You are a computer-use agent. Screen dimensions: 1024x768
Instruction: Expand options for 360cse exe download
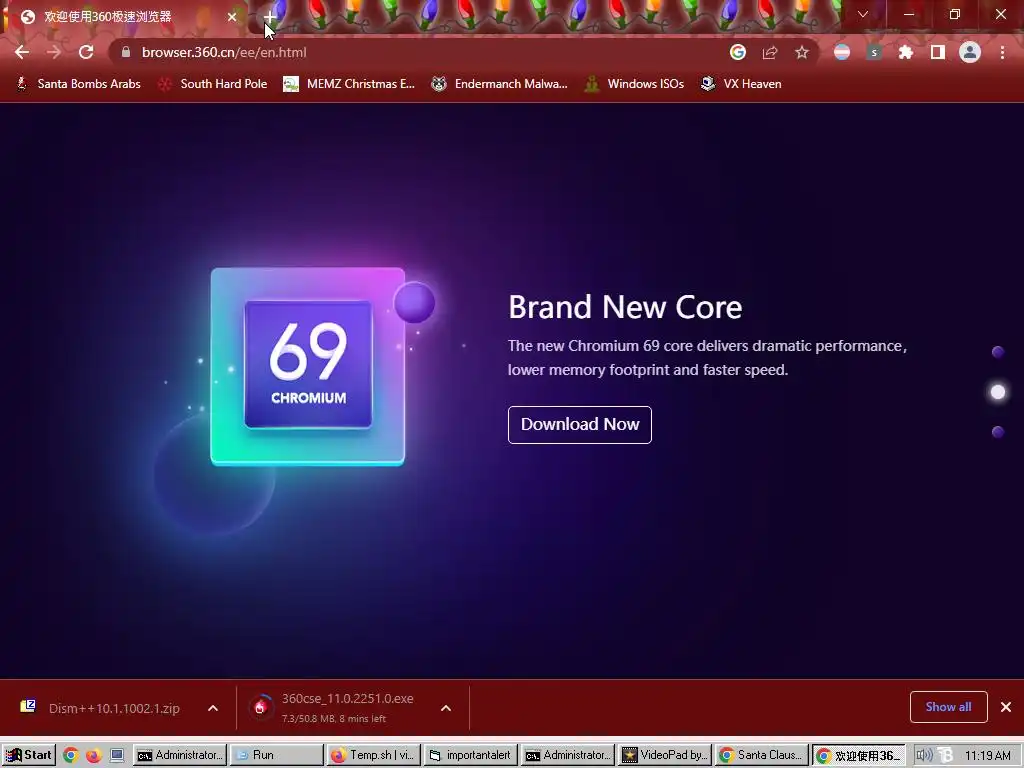click(446, 708)
